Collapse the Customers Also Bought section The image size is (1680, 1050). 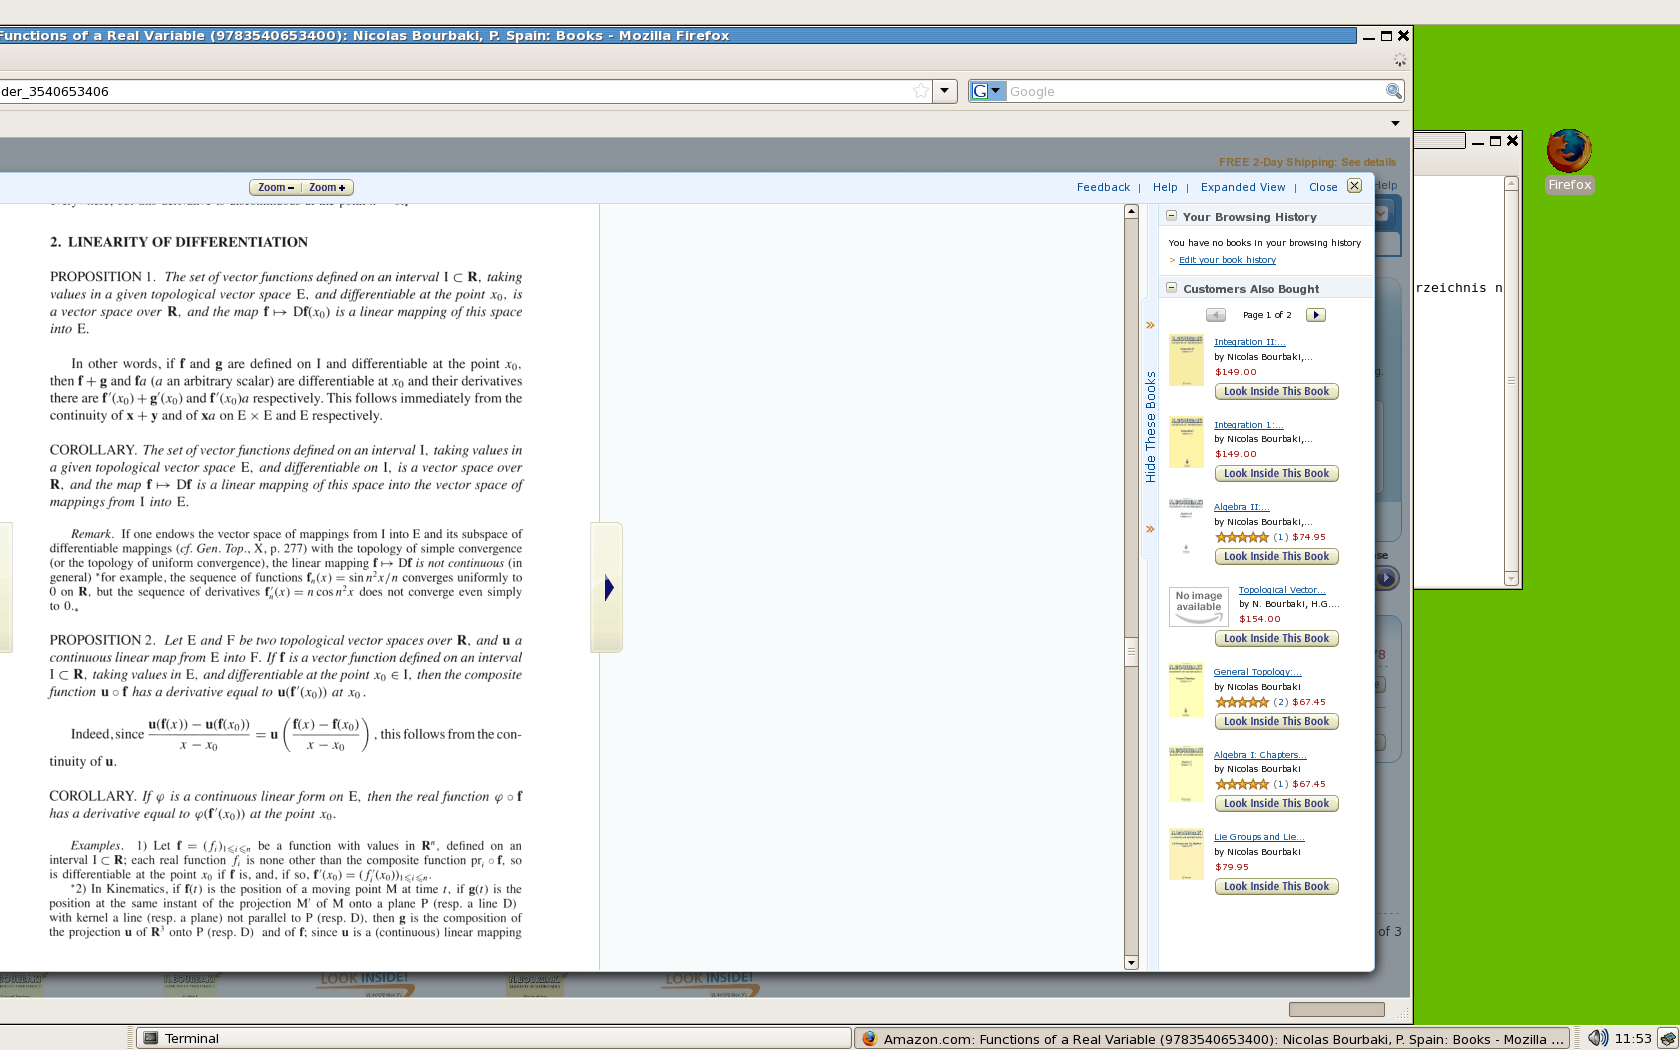[x=1171, y=287]
